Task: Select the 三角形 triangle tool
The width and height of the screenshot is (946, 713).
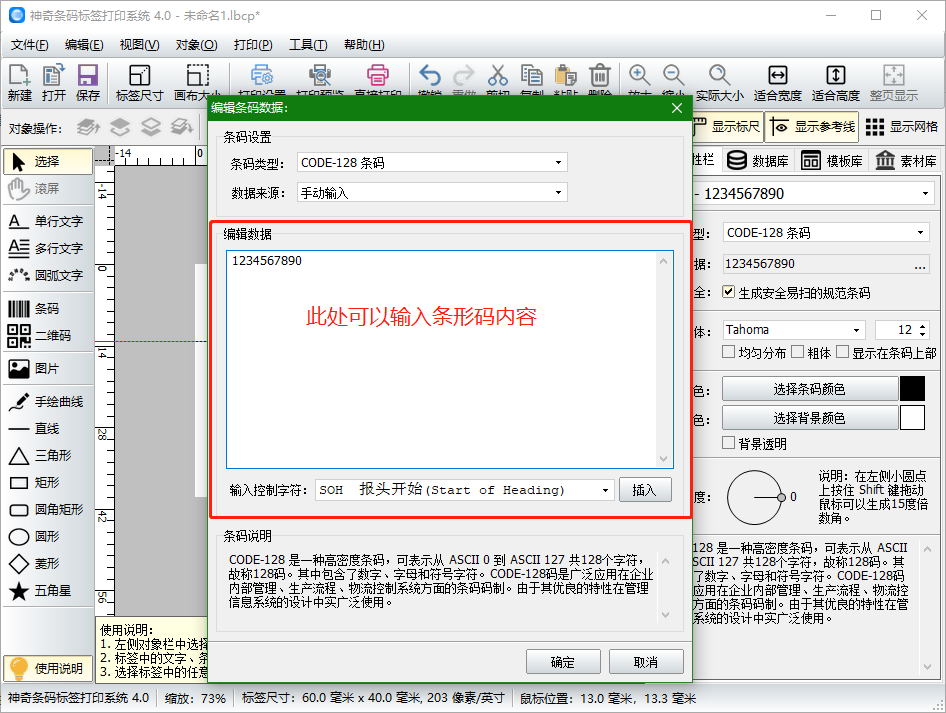Action: (x=48, y=455)
